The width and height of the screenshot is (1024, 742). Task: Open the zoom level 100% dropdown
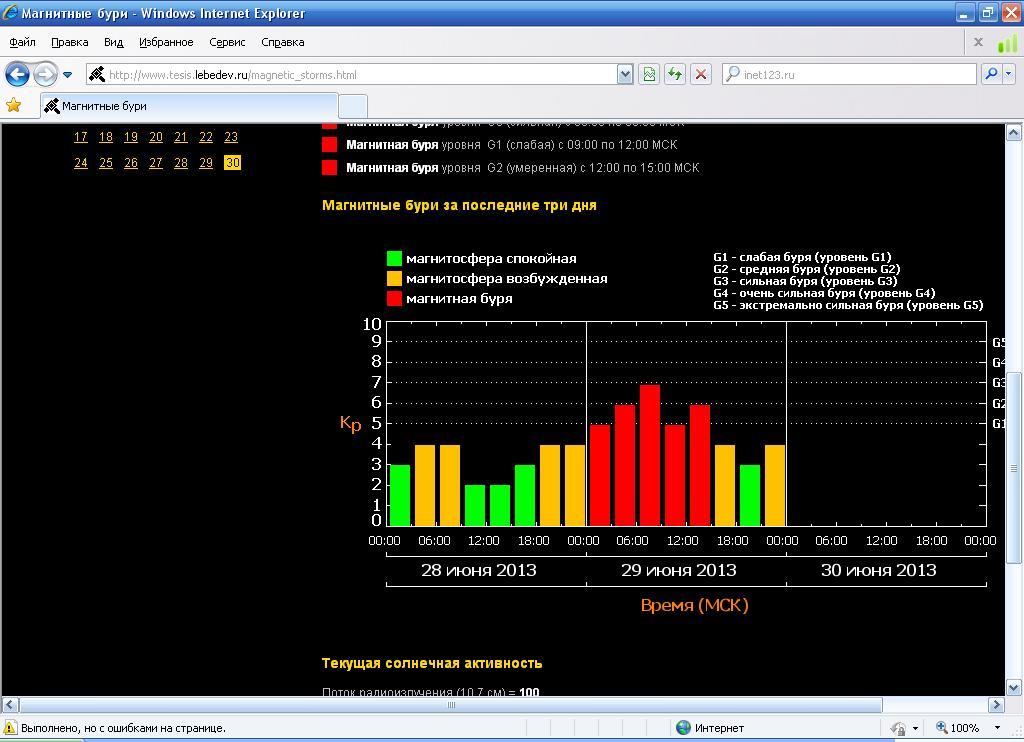coord(997,728)
